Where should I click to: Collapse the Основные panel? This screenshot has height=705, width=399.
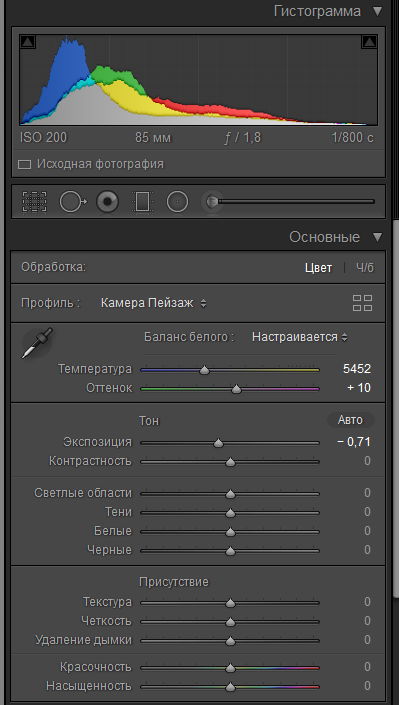point(377,237)
